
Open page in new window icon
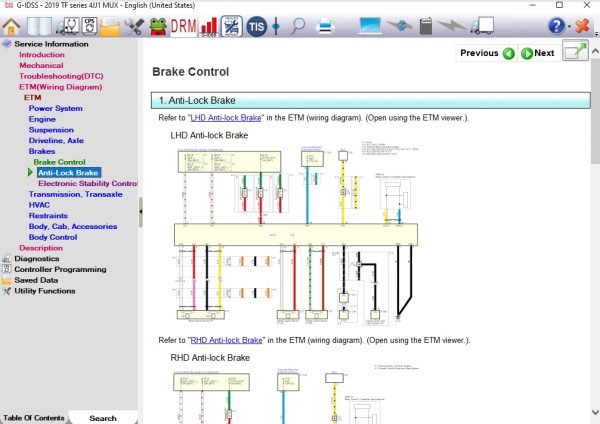pos(575,50)
